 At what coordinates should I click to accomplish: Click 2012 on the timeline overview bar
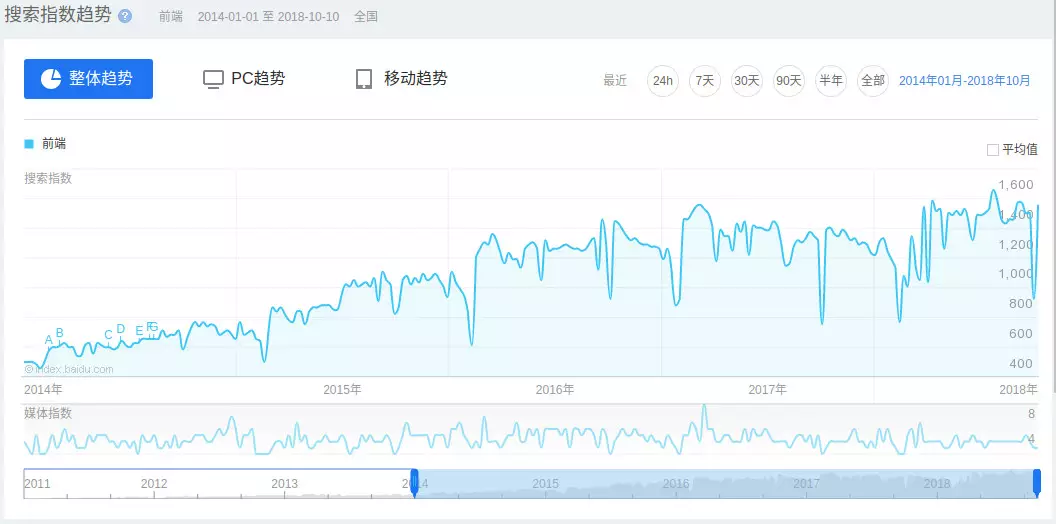154,483
